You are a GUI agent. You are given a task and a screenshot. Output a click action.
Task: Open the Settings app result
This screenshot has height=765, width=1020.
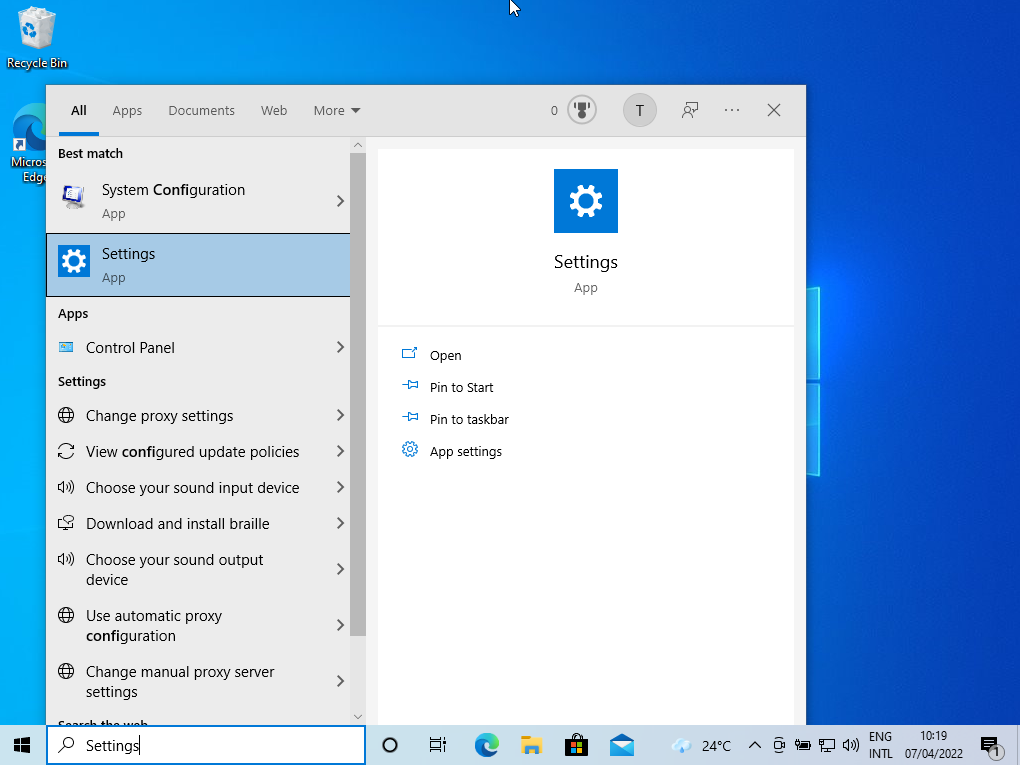[198, 265]
